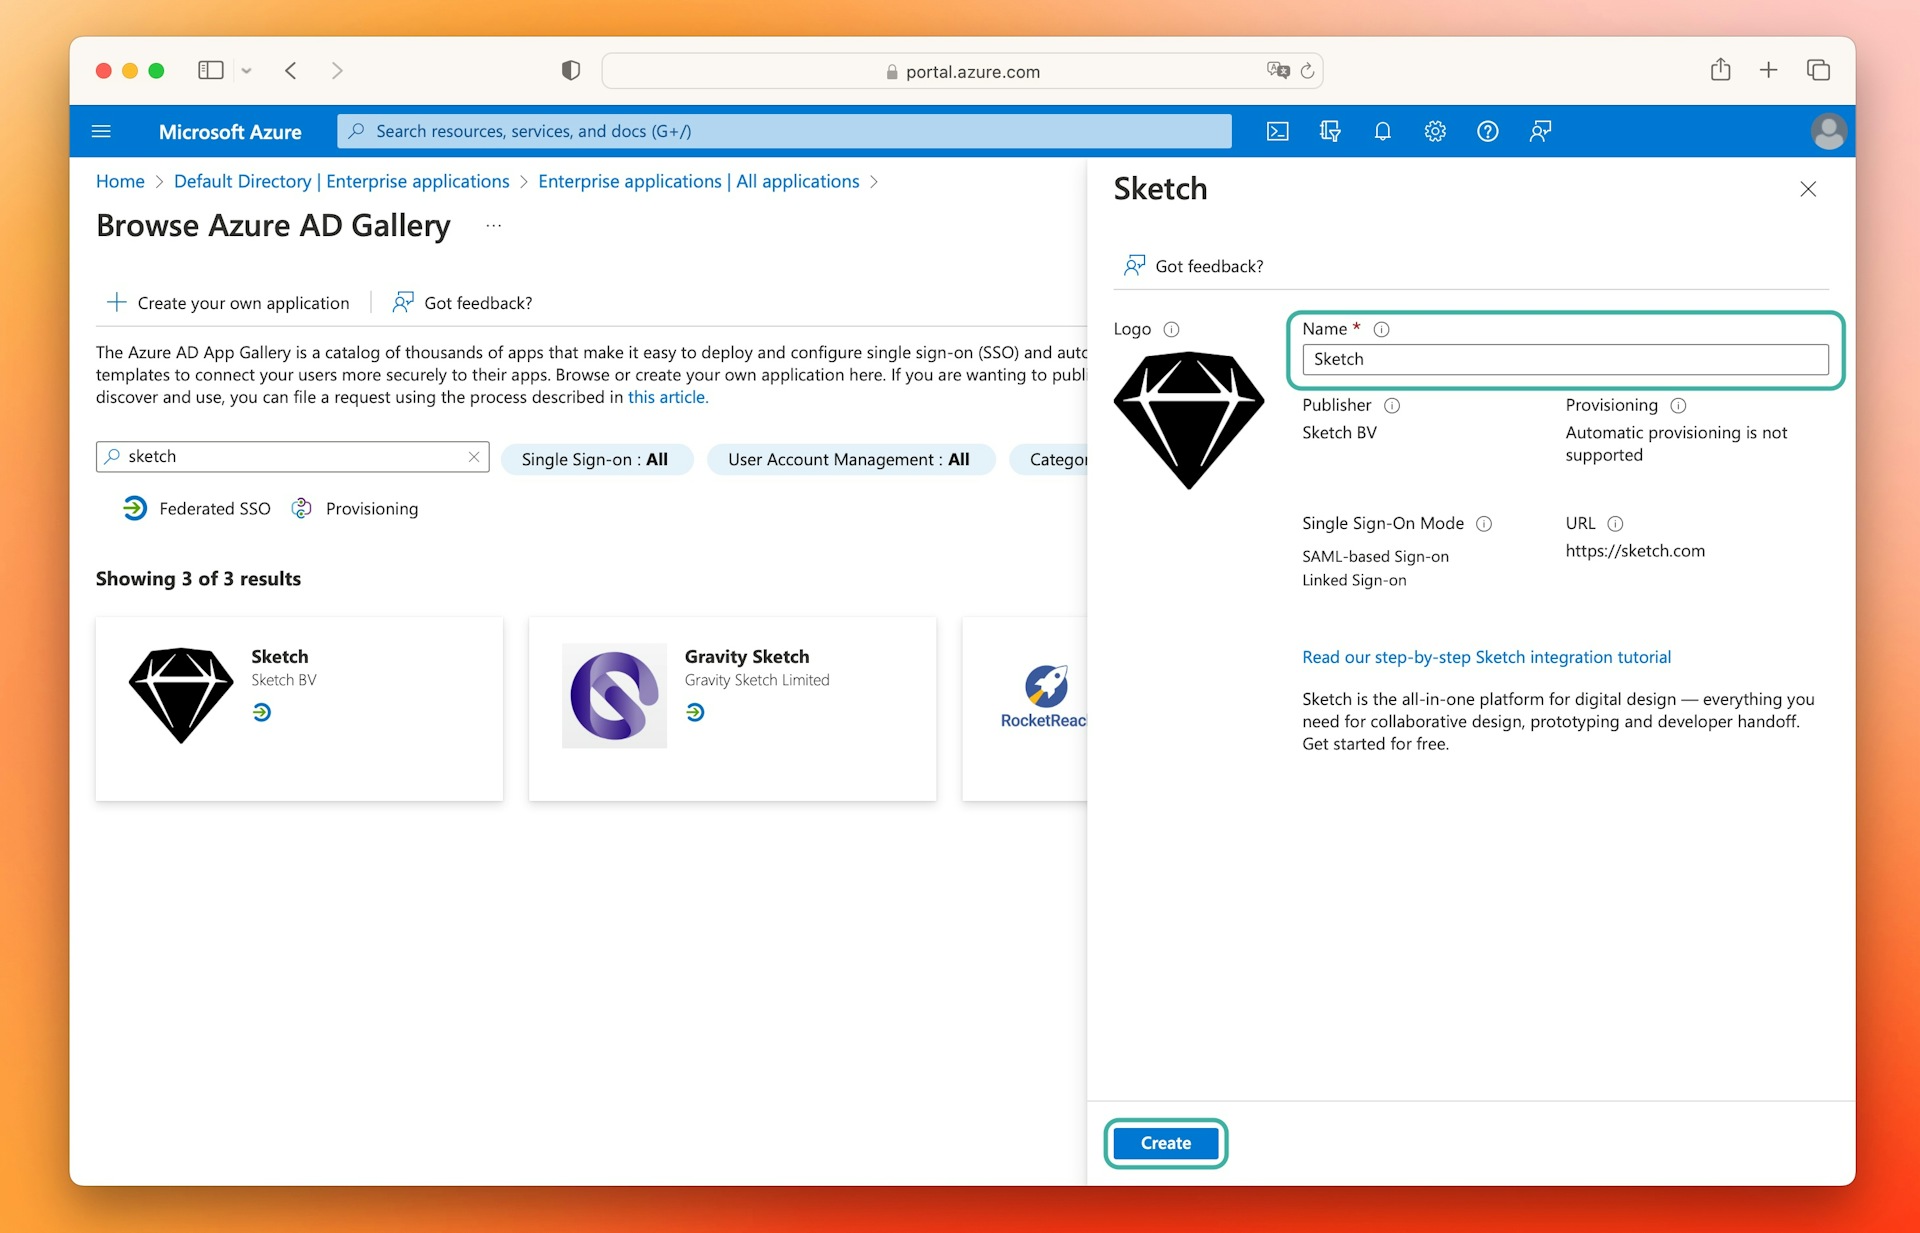
Task: Click the large Sketch diamond logo
Action: 1189,420
